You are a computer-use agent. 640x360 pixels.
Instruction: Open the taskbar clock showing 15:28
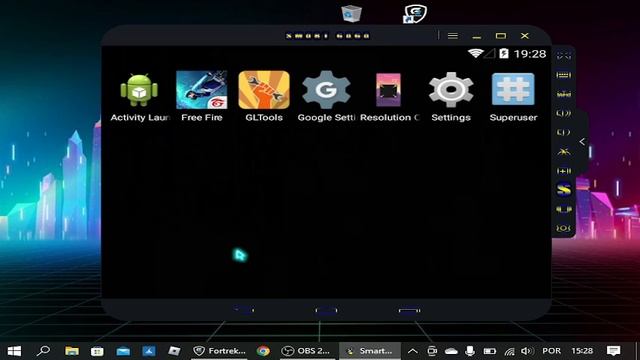582,351
